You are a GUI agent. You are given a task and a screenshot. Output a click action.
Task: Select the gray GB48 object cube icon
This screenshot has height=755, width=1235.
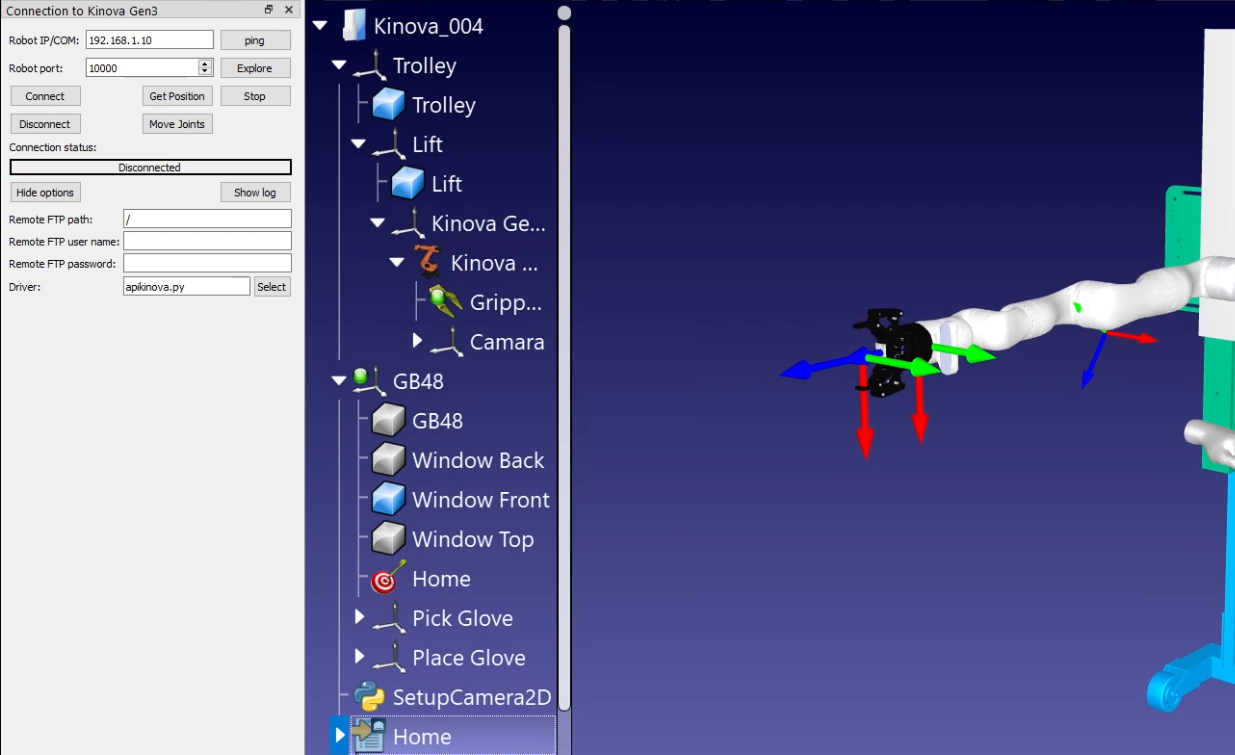point(388,421)
